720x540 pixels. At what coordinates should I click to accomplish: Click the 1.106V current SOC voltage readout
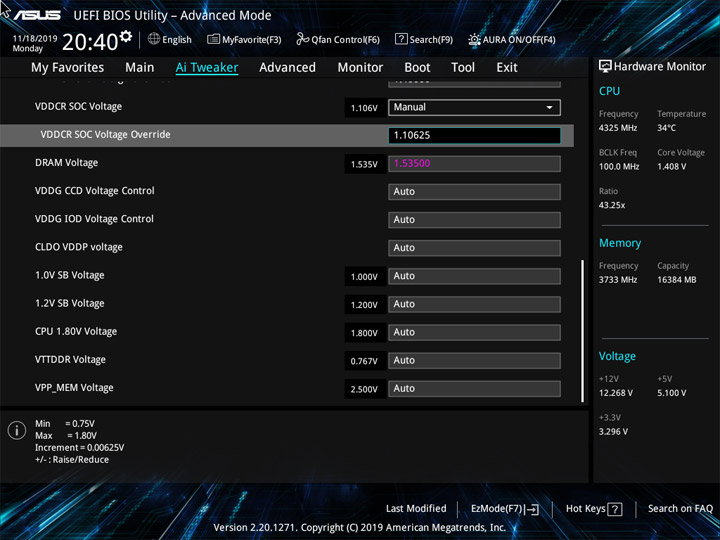click(x=364, y=108)
